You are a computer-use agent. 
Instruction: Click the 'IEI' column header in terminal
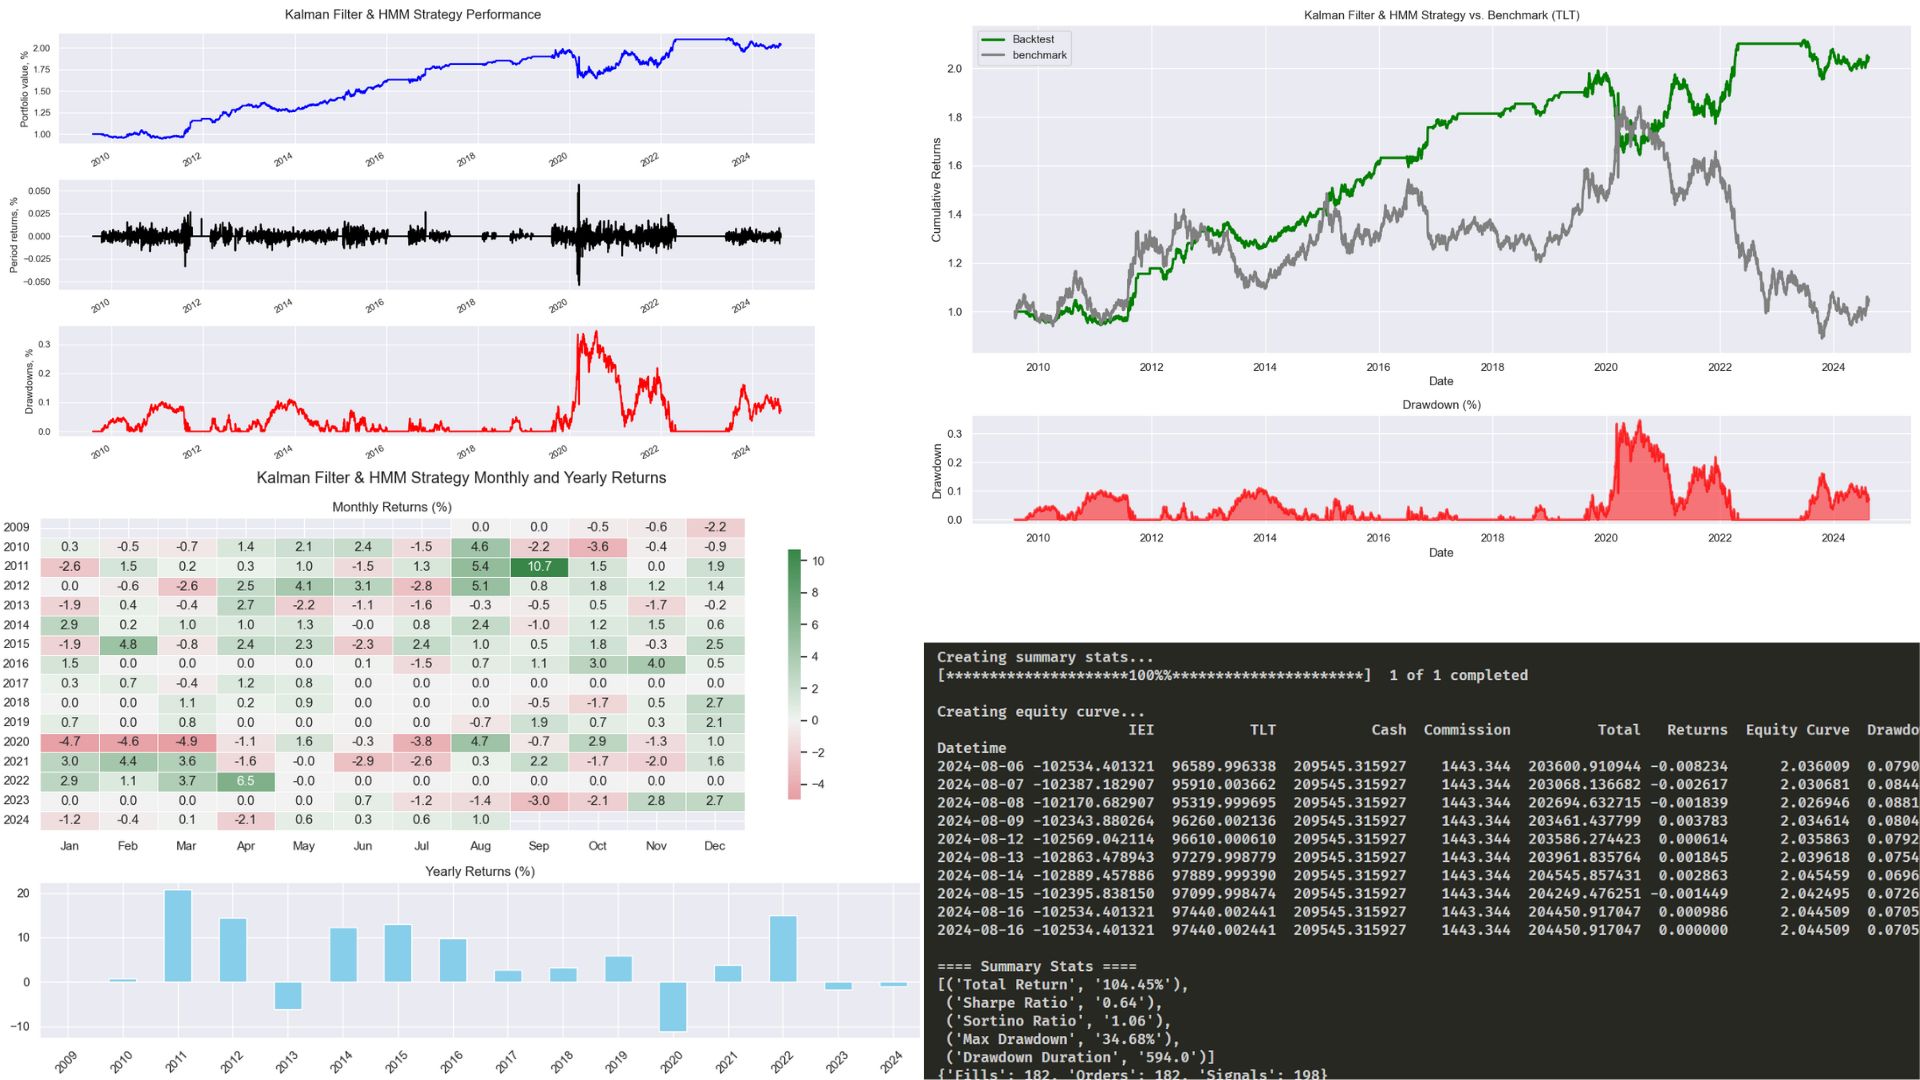1141,730
